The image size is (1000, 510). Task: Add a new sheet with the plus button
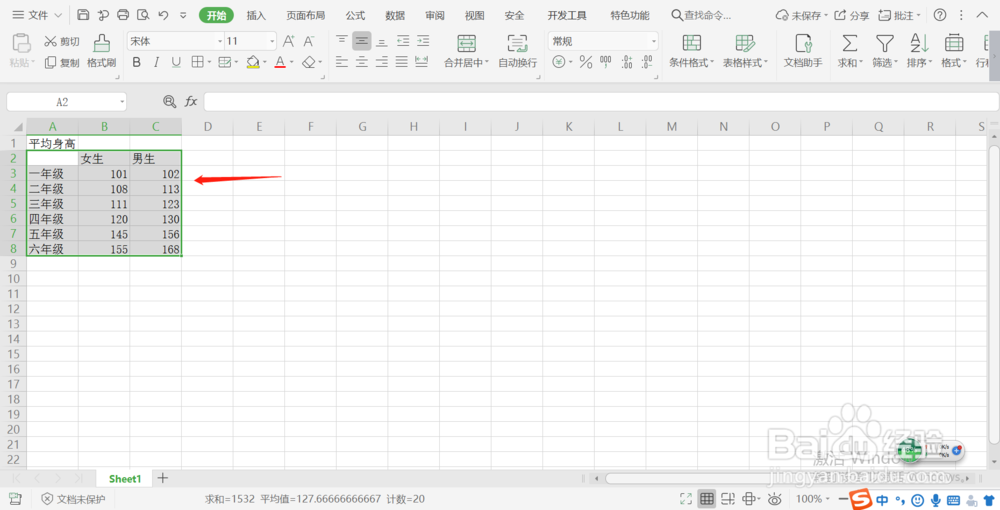click(163, 478)
